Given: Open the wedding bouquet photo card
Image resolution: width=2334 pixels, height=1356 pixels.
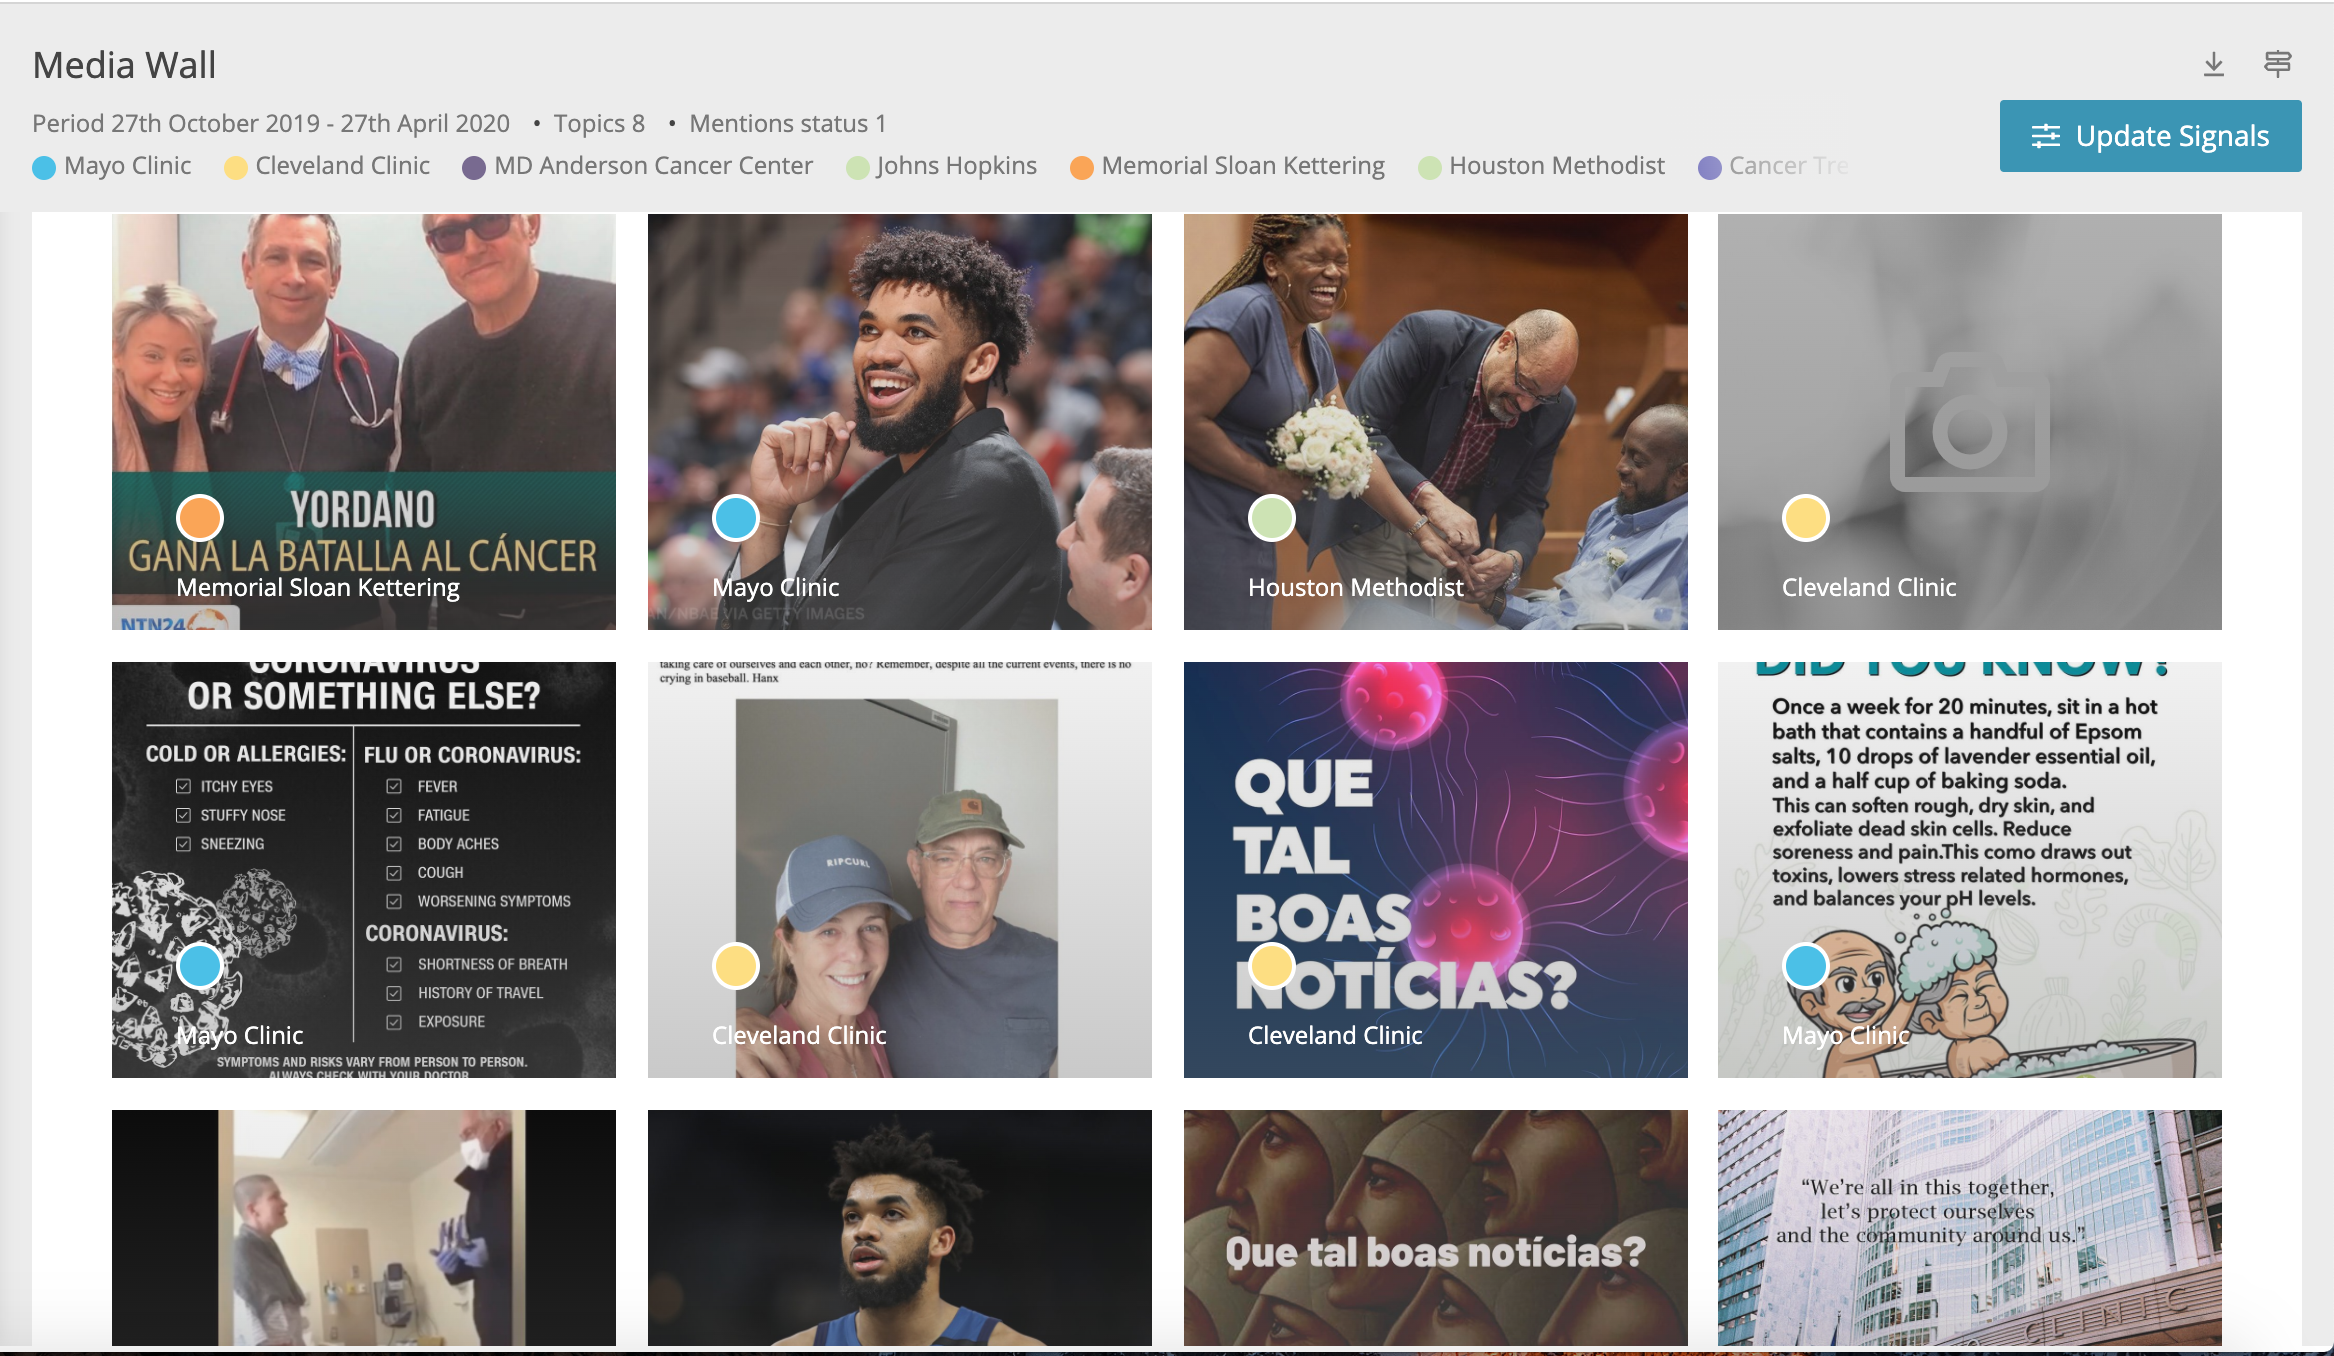Looking at the screenshot, I should (x=1436, y=422).
